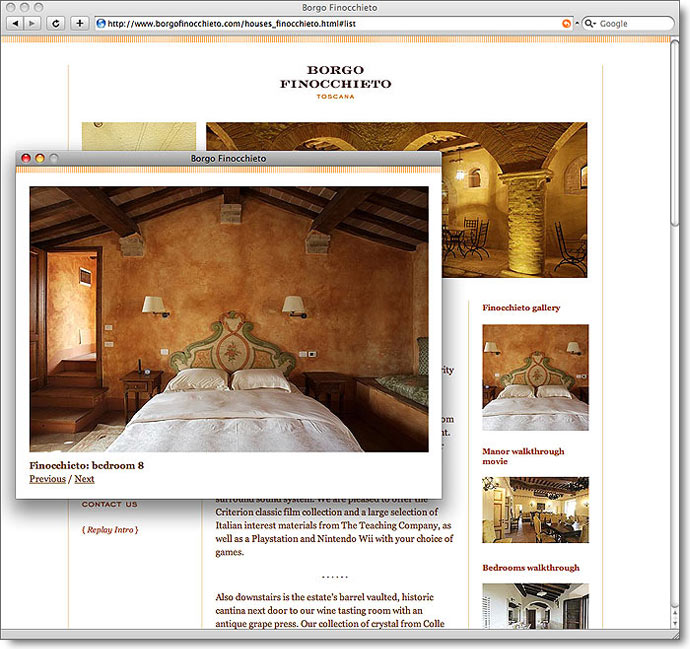The image size is (690, 649).
Task: Click the orange RSS/snapback icon in address bar
Action: tap(566, 24)
